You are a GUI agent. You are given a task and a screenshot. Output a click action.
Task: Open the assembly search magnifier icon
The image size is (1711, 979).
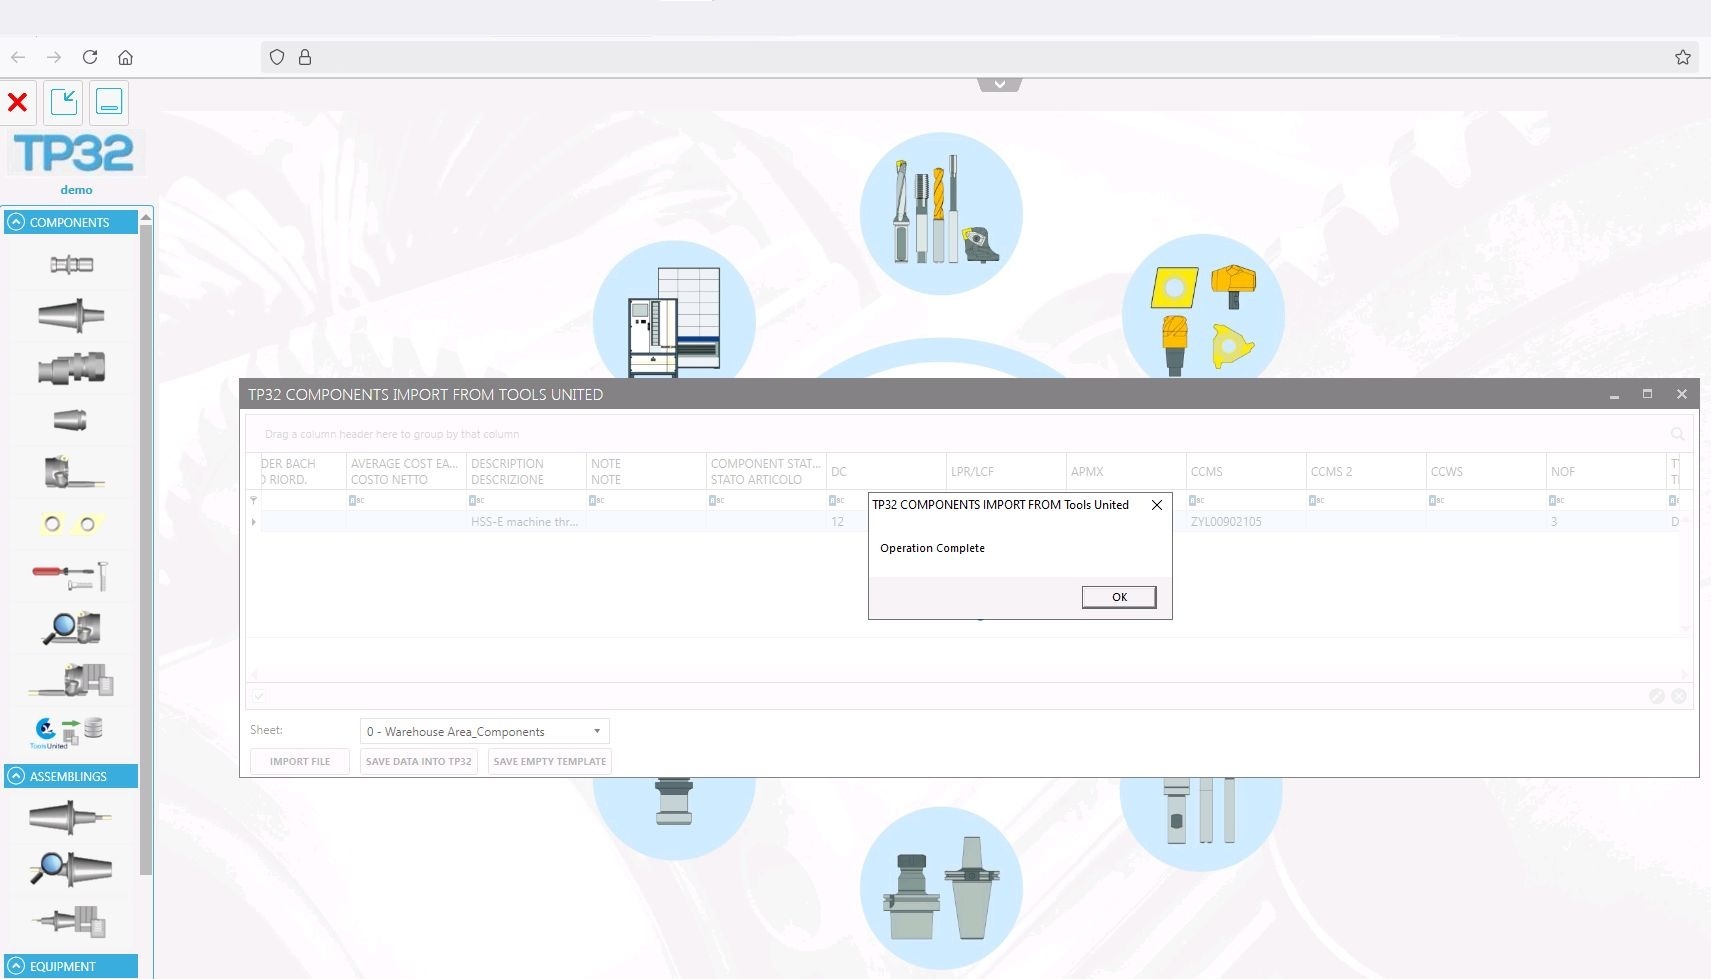pos(70,869)
